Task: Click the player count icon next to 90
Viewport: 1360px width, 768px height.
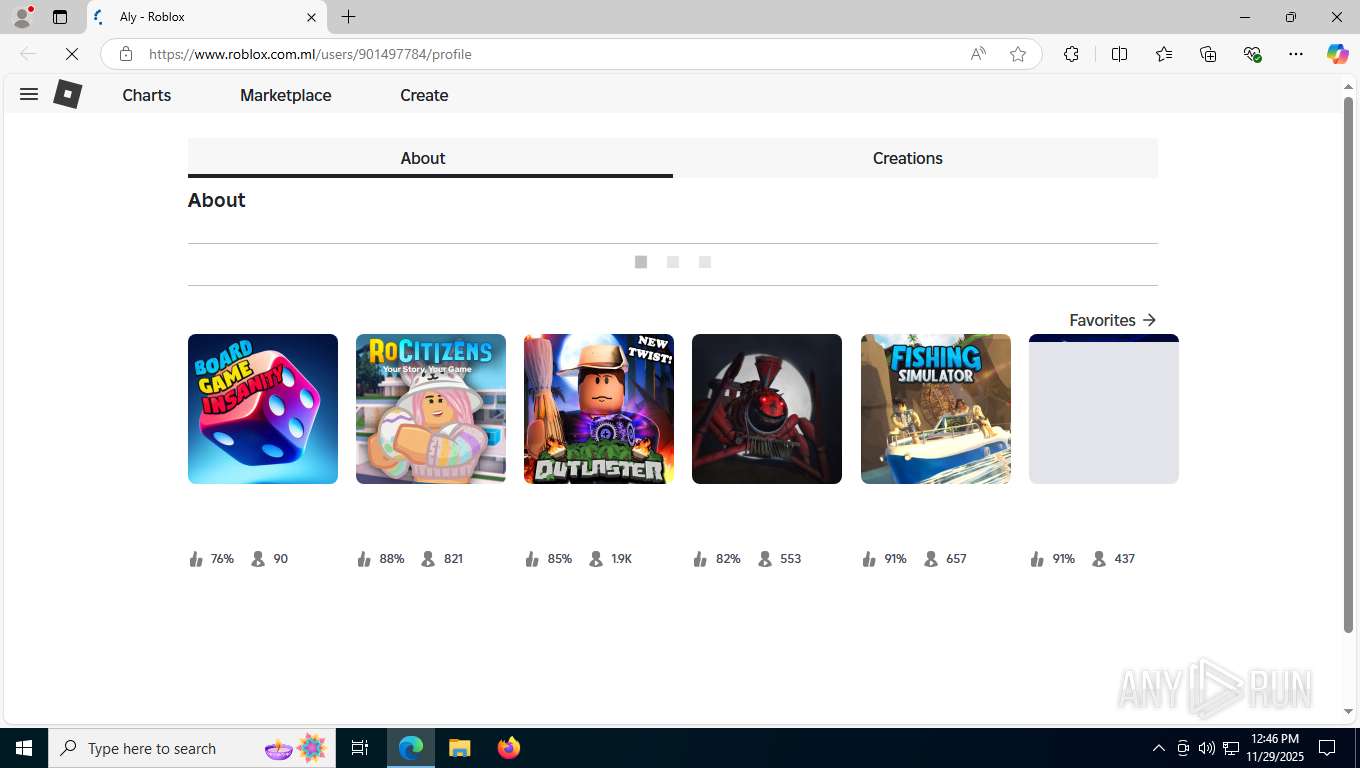Action: (258, 559)
